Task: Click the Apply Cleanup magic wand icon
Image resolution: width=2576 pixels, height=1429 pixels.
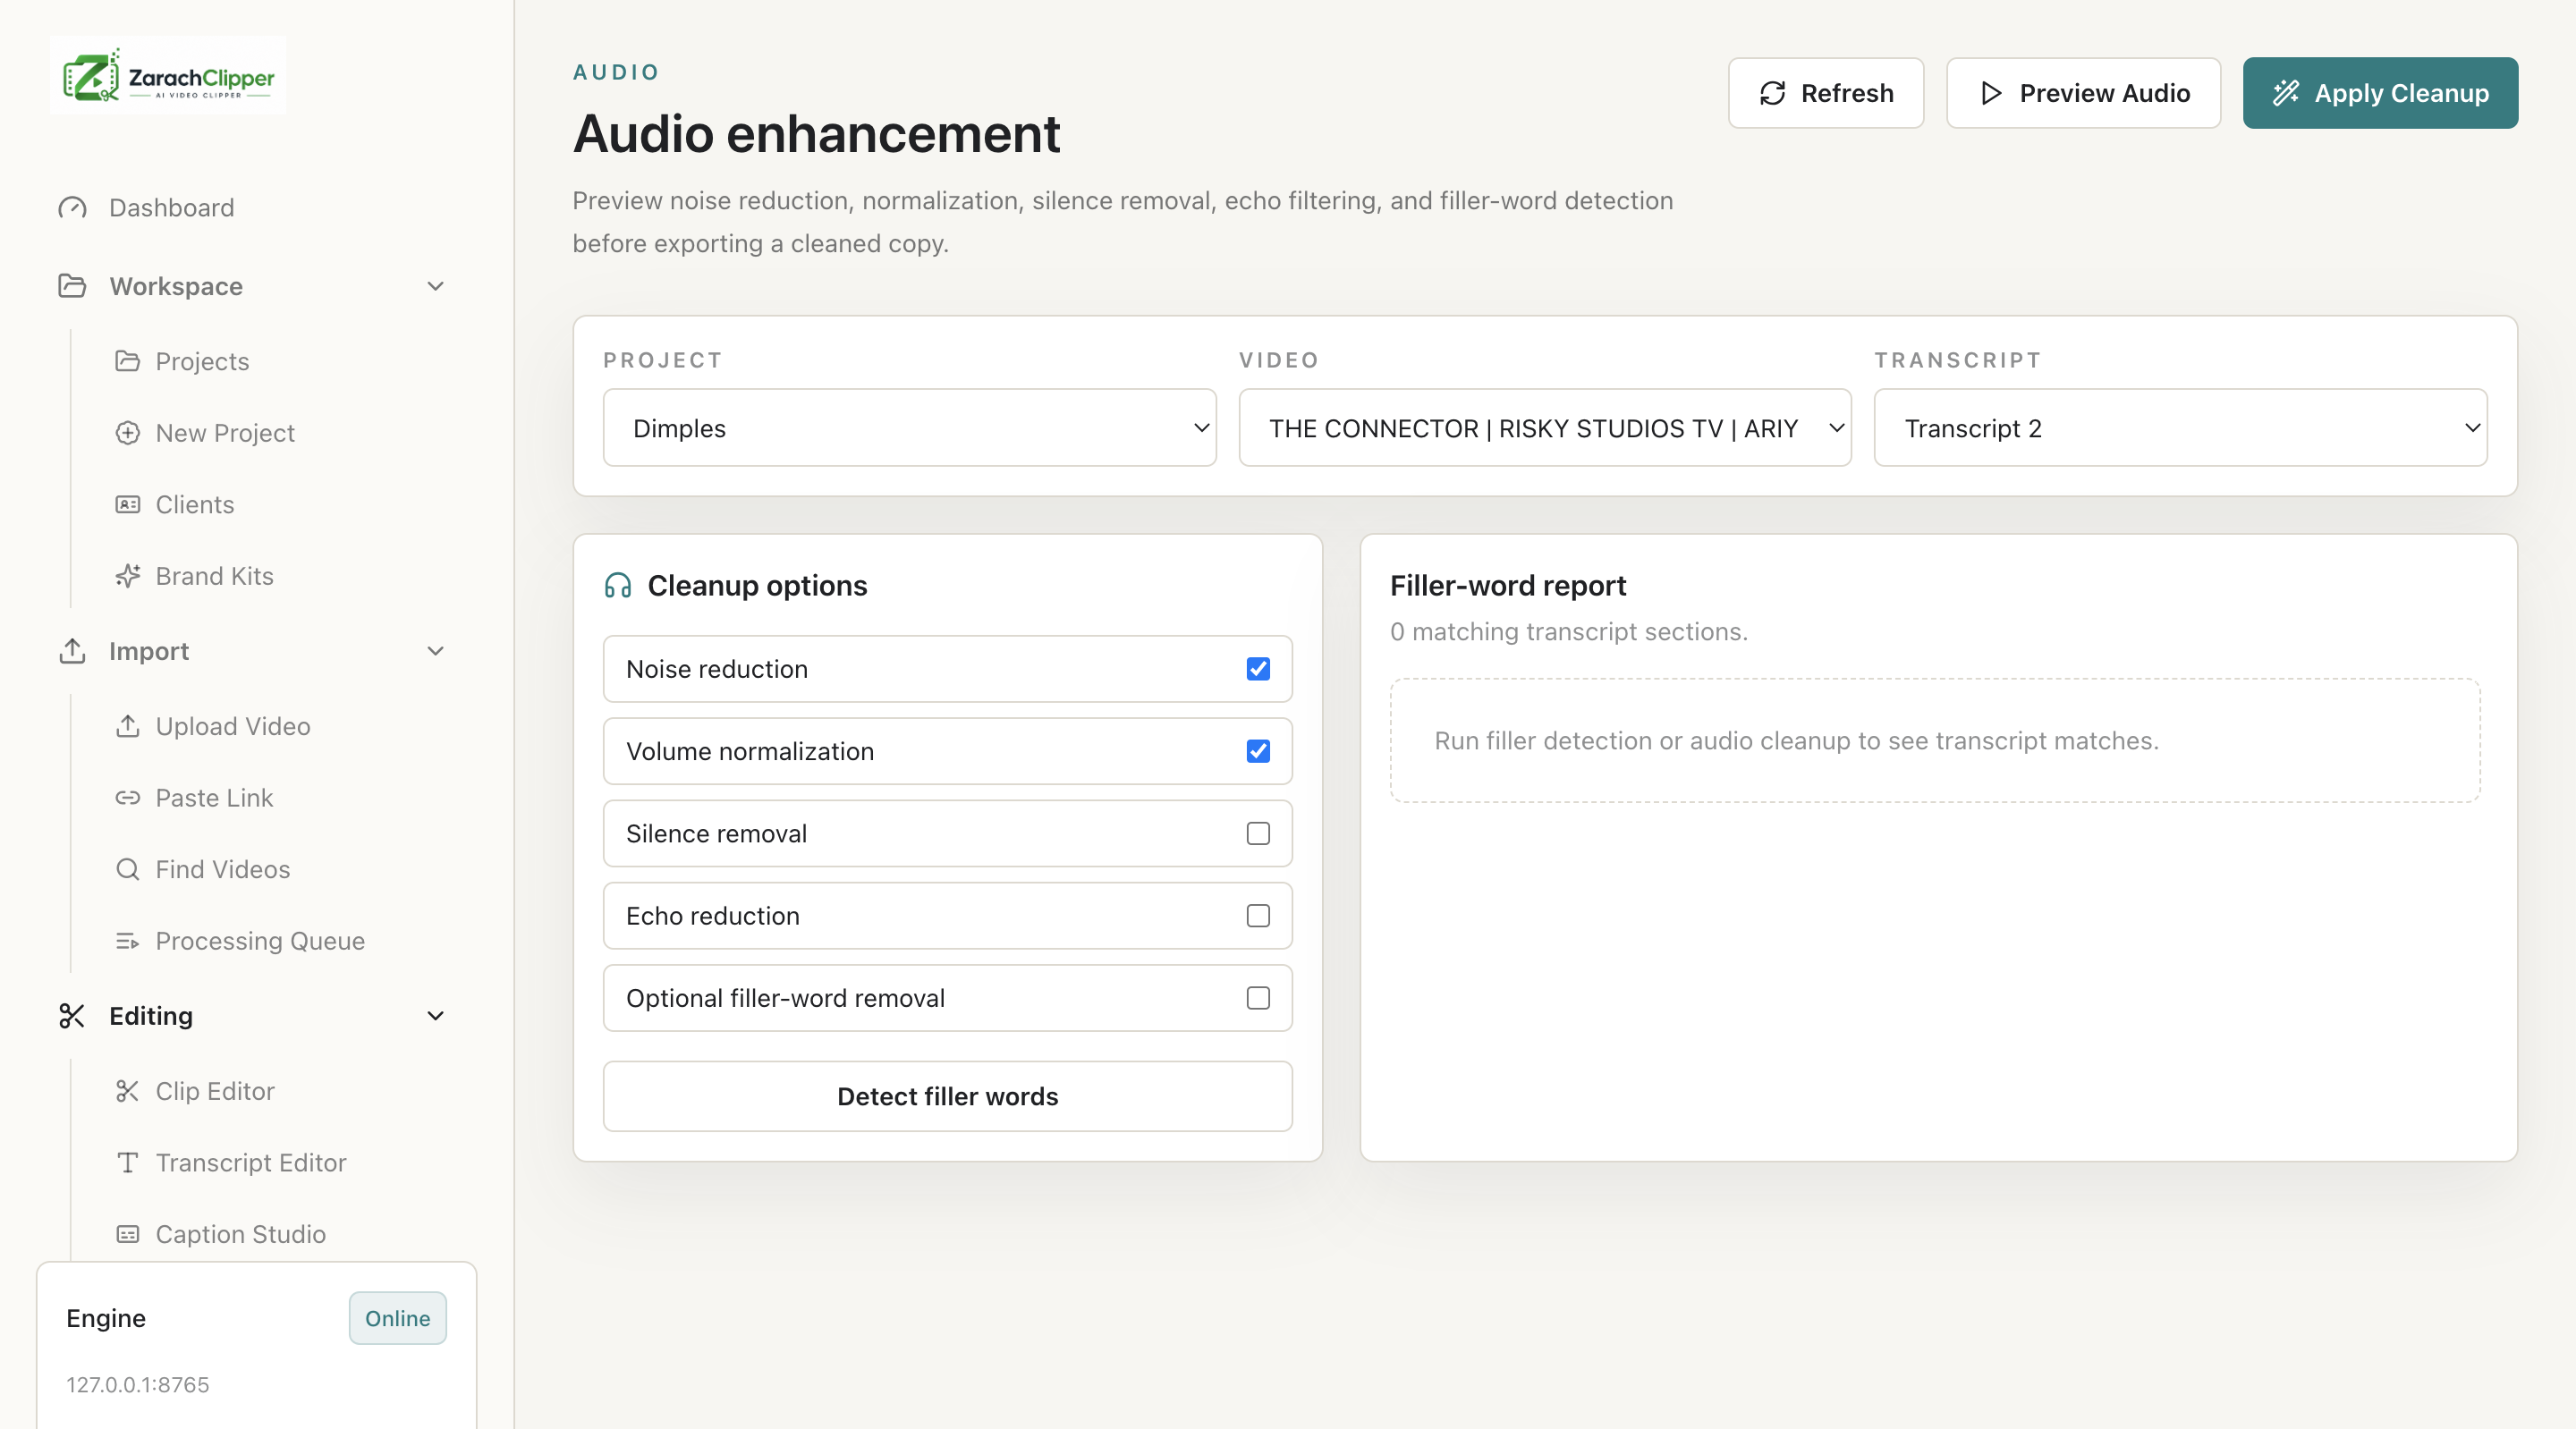Action: coord(2286,93)
